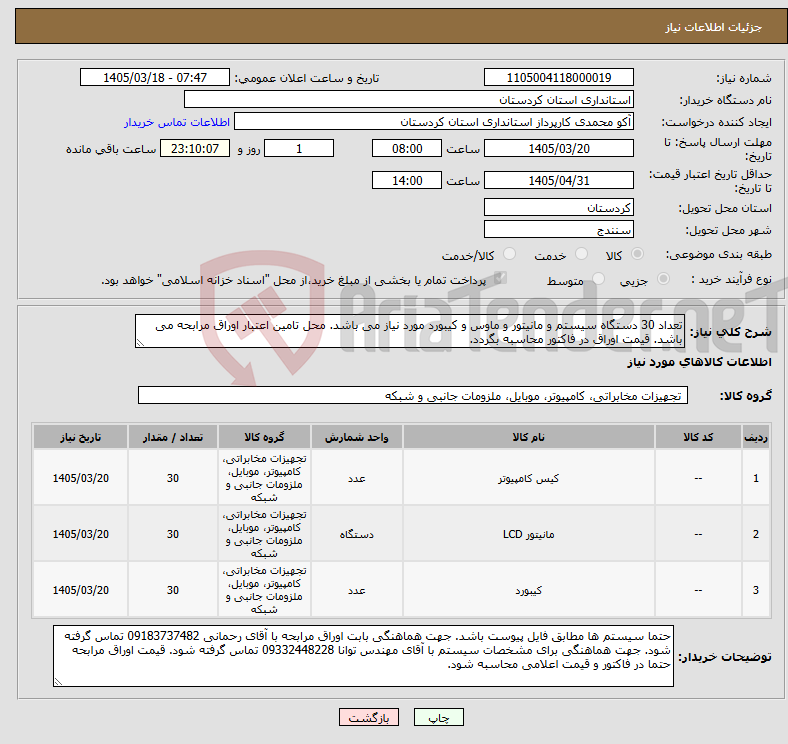Select the خدمت radio button
Image resolution: width=788 pixels, height=744 pixels.
(581, 254)
